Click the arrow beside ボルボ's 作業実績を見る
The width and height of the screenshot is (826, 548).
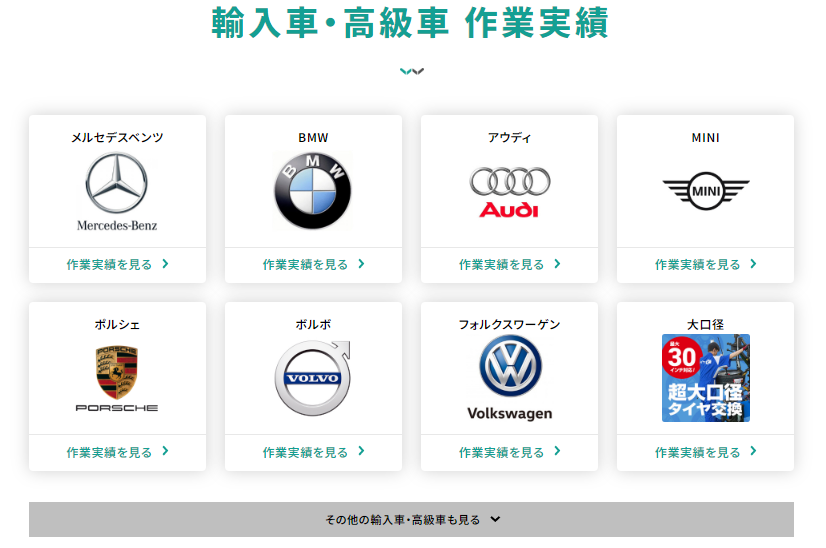pos(361,452)
